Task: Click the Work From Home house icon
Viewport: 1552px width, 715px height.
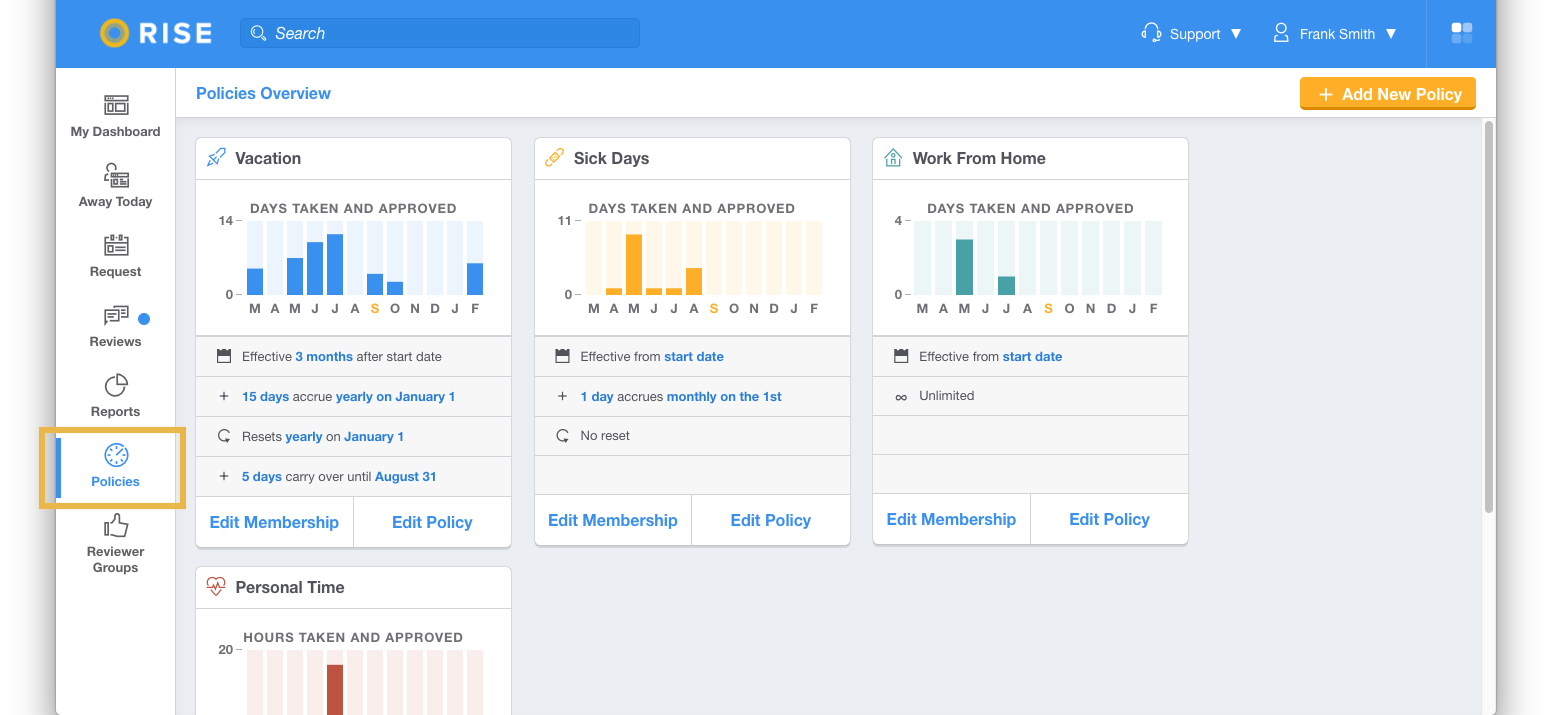Action: click(893, 158)
